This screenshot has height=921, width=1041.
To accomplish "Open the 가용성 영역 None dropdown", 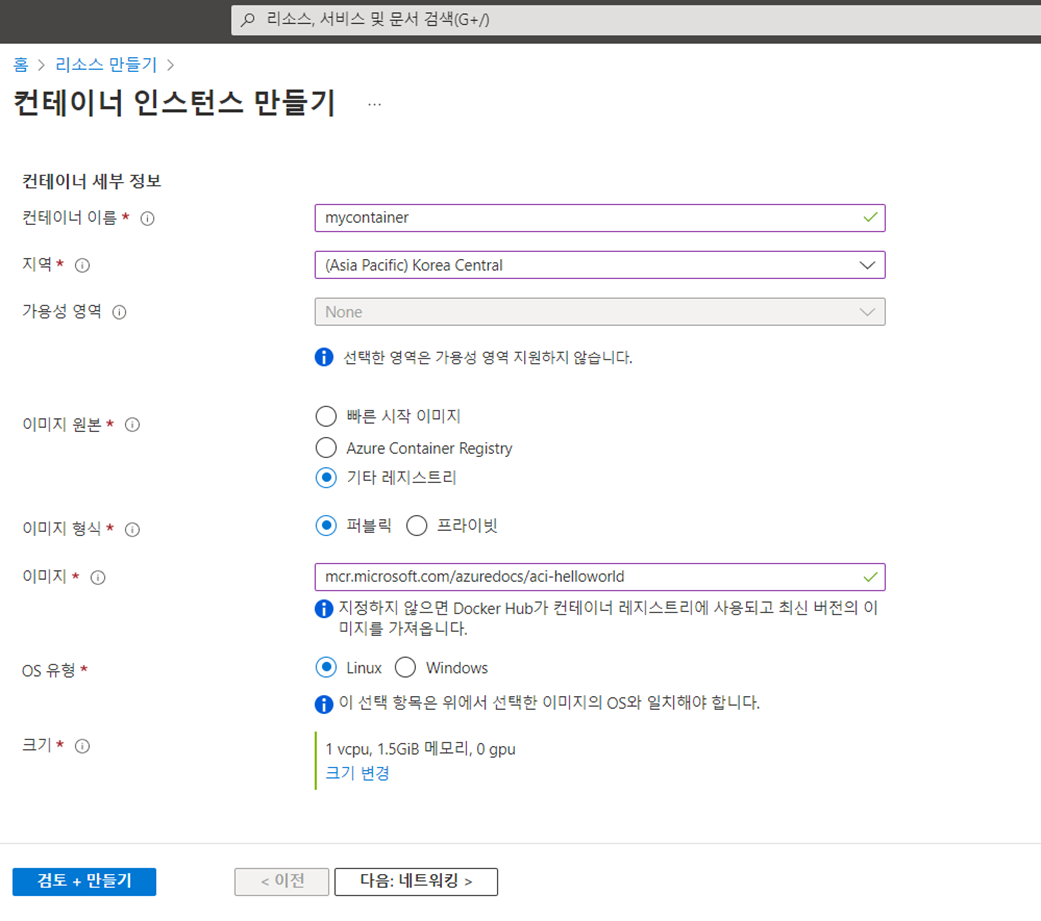I will (600, 312).
